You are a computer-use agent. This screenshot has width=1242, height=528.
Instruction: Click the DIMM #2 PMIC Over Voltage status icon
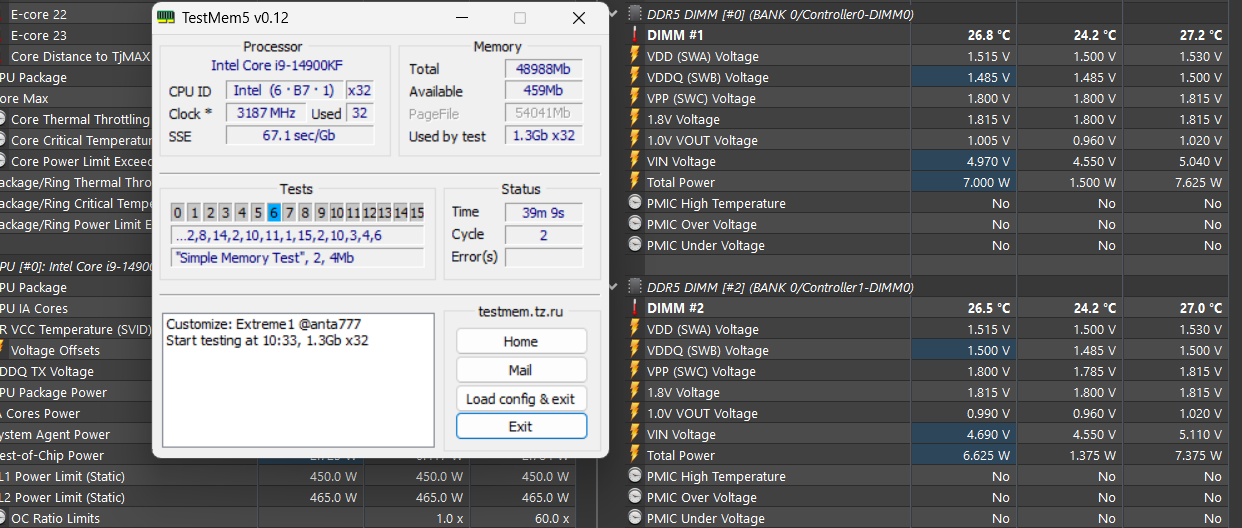(x=634, y=498)
